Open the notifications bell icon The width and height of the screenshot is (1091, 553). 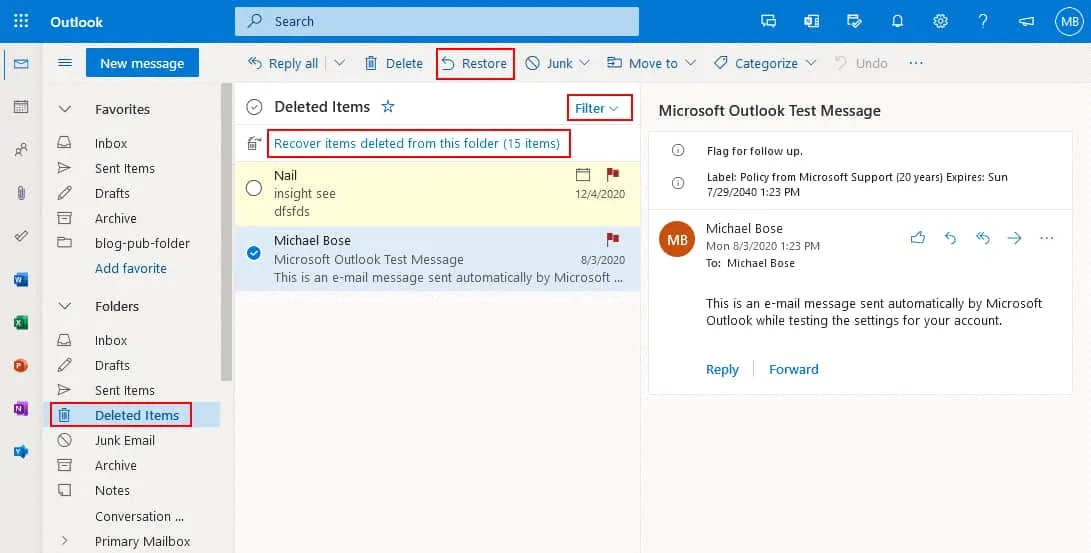point(897,21)
